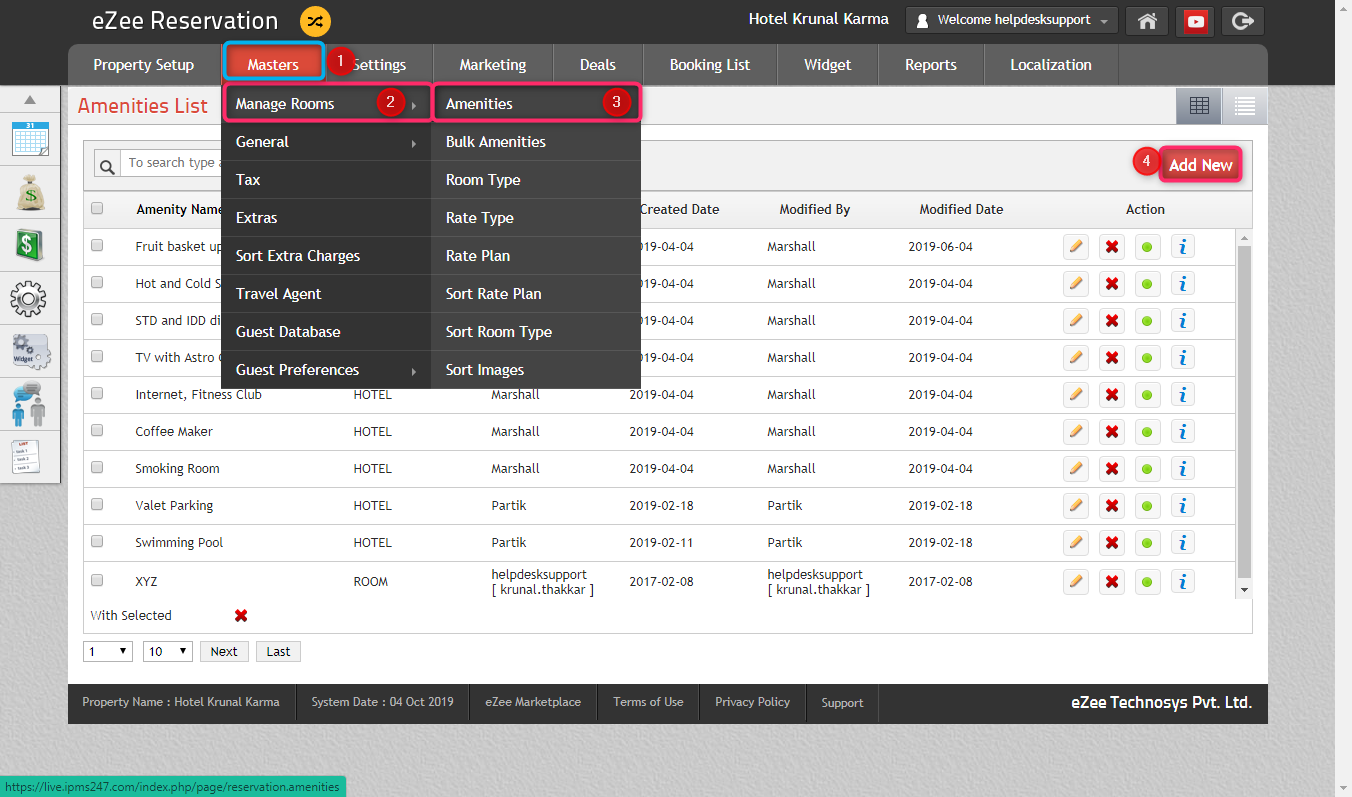Click the red X next to With Selected

[241, 616]
